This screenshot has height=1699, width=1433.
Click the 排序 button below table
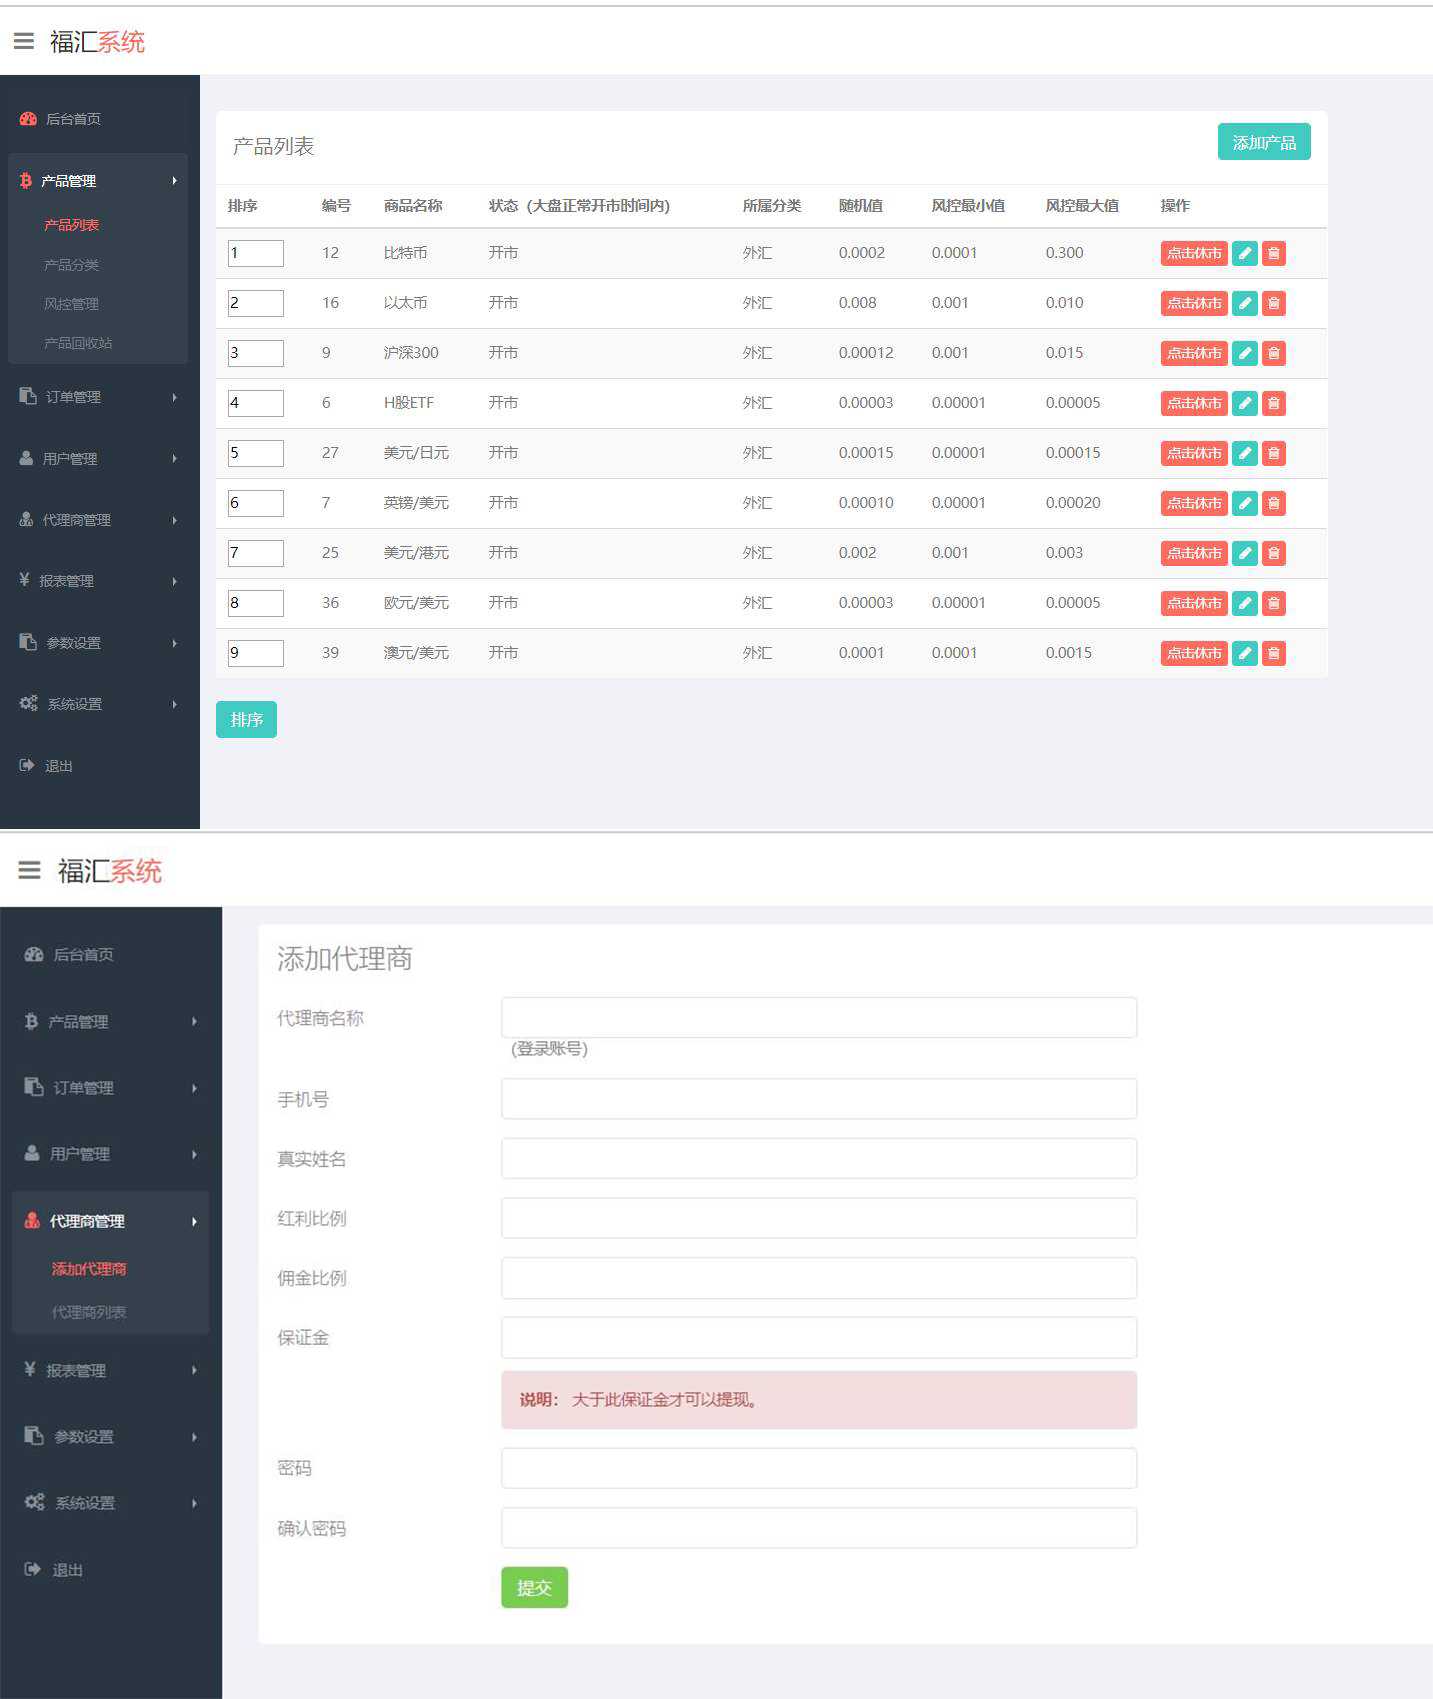point(246,720)
